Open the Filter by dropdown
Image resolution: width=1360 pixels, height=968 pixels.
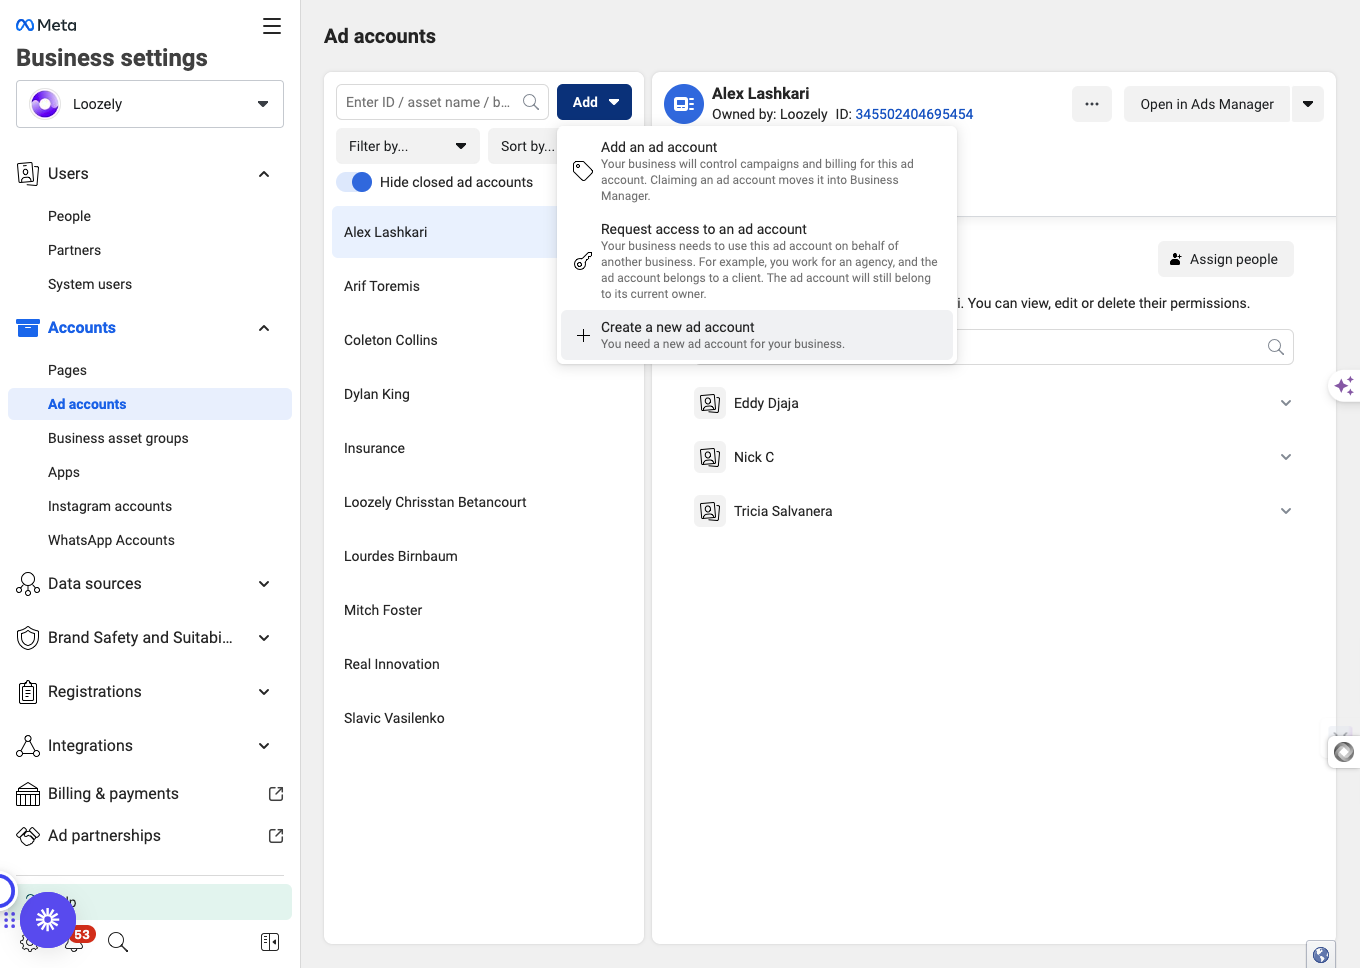[408, 146]
